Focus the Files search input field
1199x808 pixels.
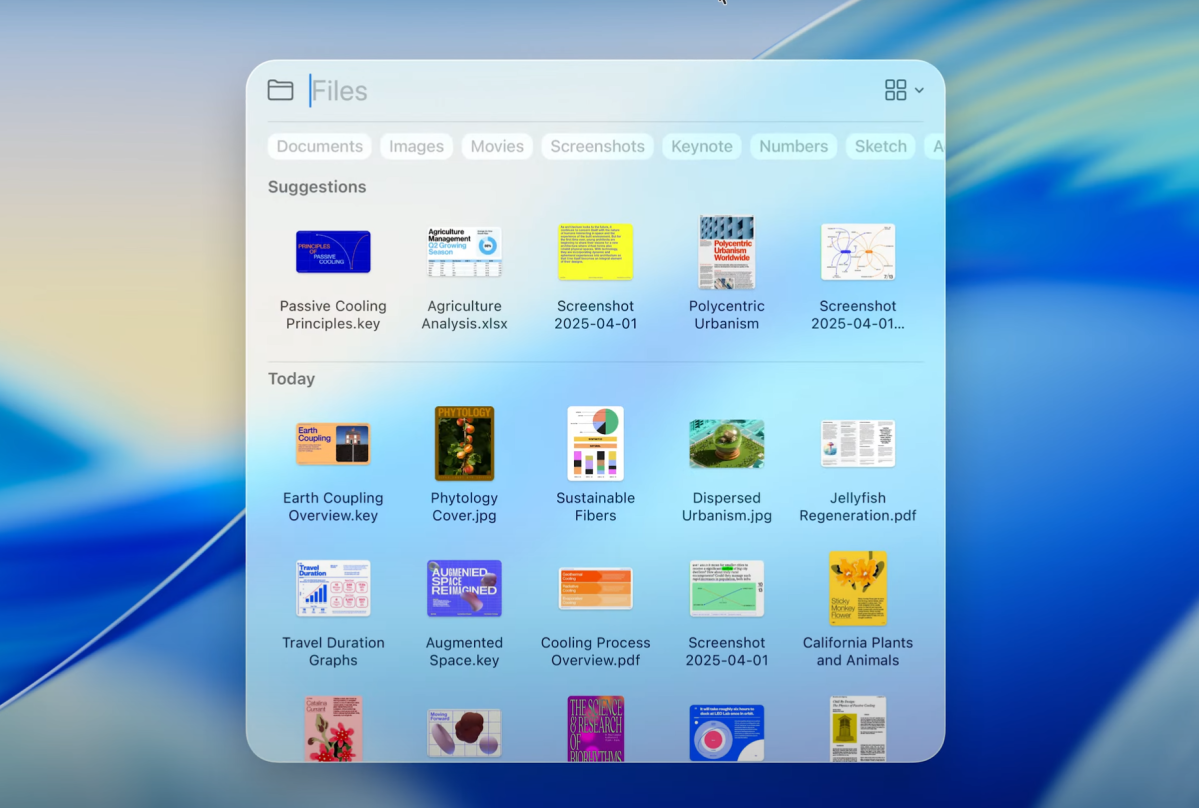589,91
